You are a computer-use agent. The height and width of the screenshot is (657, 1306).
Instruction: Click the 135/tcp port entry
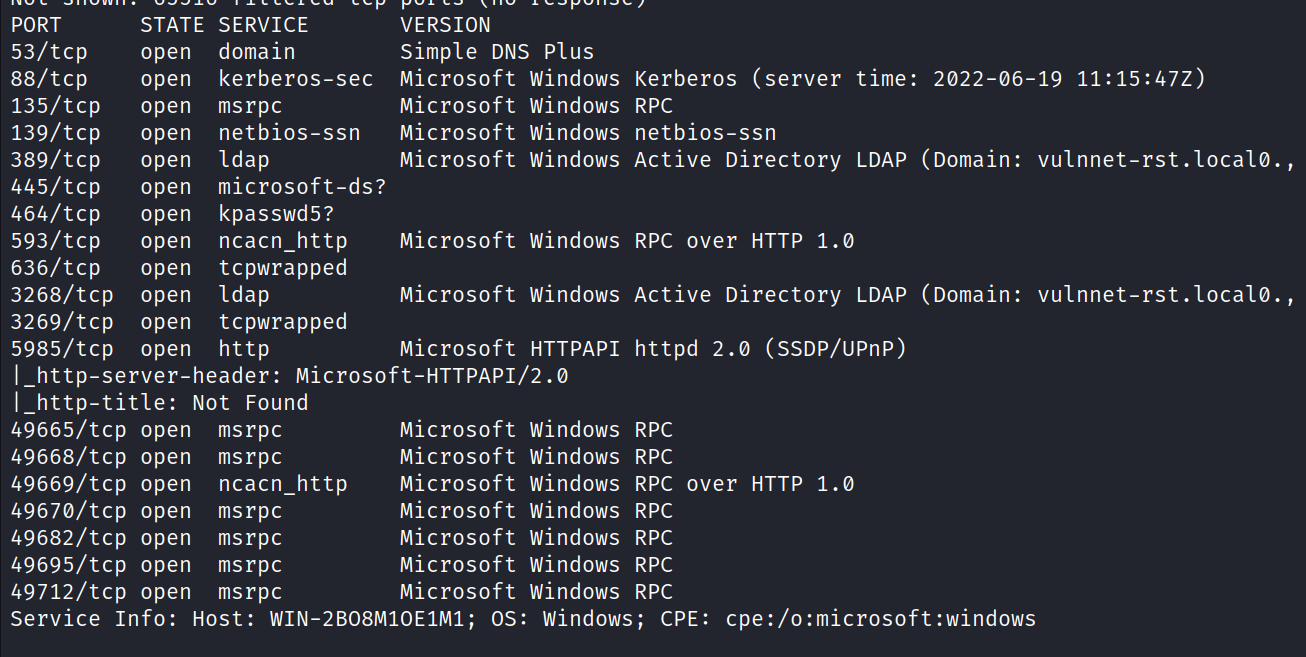[55, 106]
